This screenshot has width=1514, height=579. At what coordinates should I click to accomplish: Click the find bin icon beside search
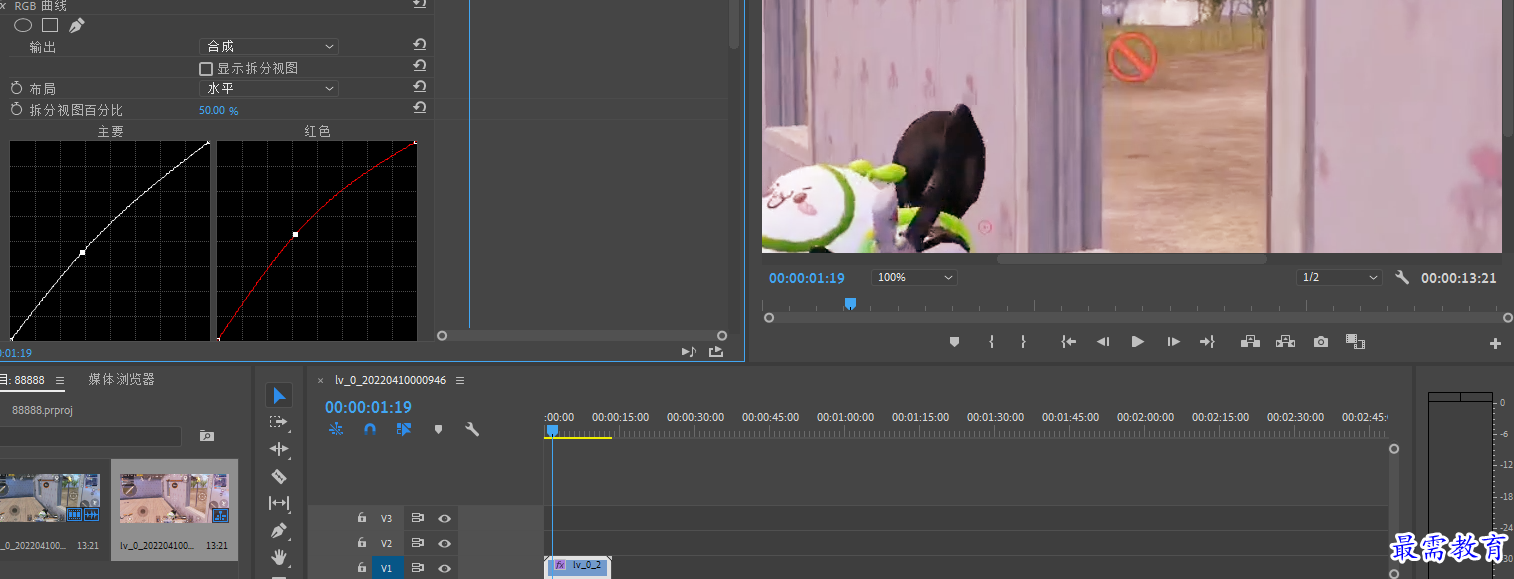point(206,436)
